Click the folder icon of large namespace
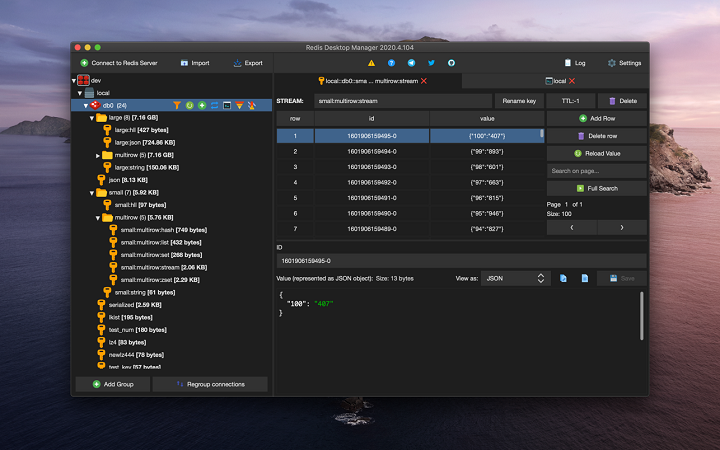Screen dimensions: 720x450 (x=101, y=118)
